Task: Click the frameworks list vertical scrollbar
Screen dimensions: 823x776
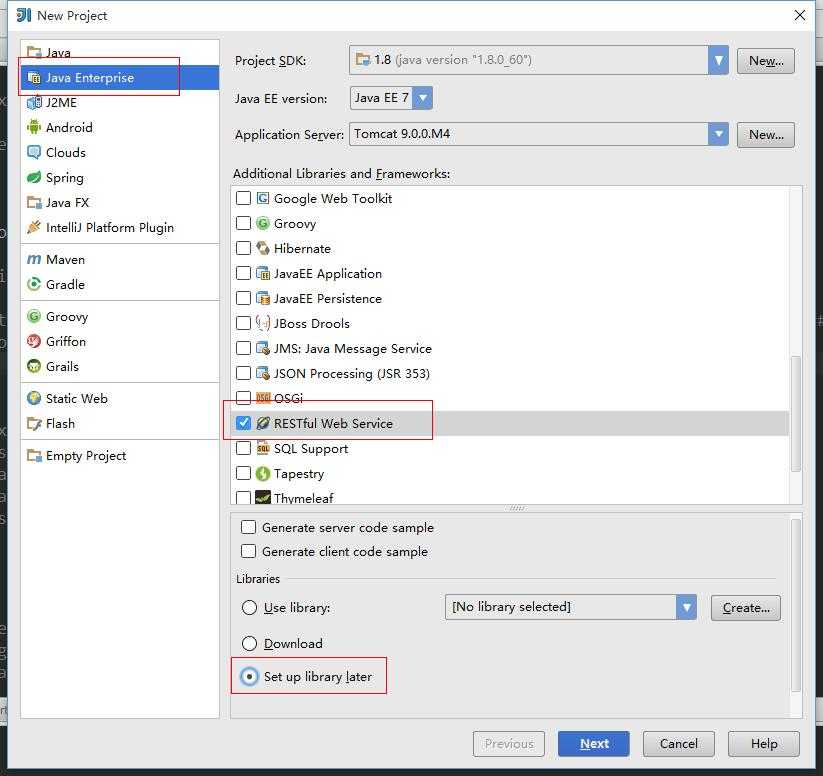Action: tap(796, 414)
